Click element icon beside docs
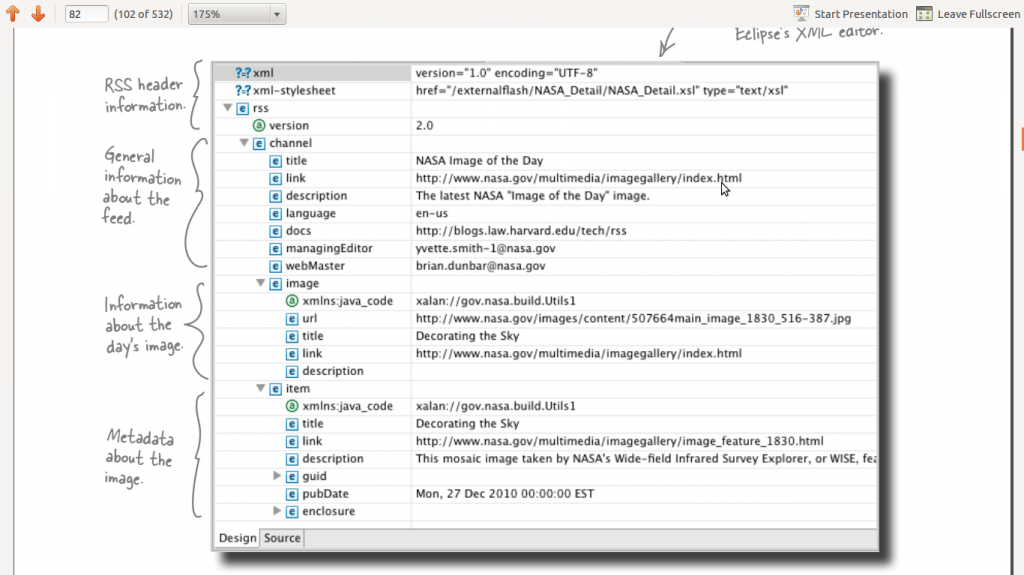 tap(276, 231)
